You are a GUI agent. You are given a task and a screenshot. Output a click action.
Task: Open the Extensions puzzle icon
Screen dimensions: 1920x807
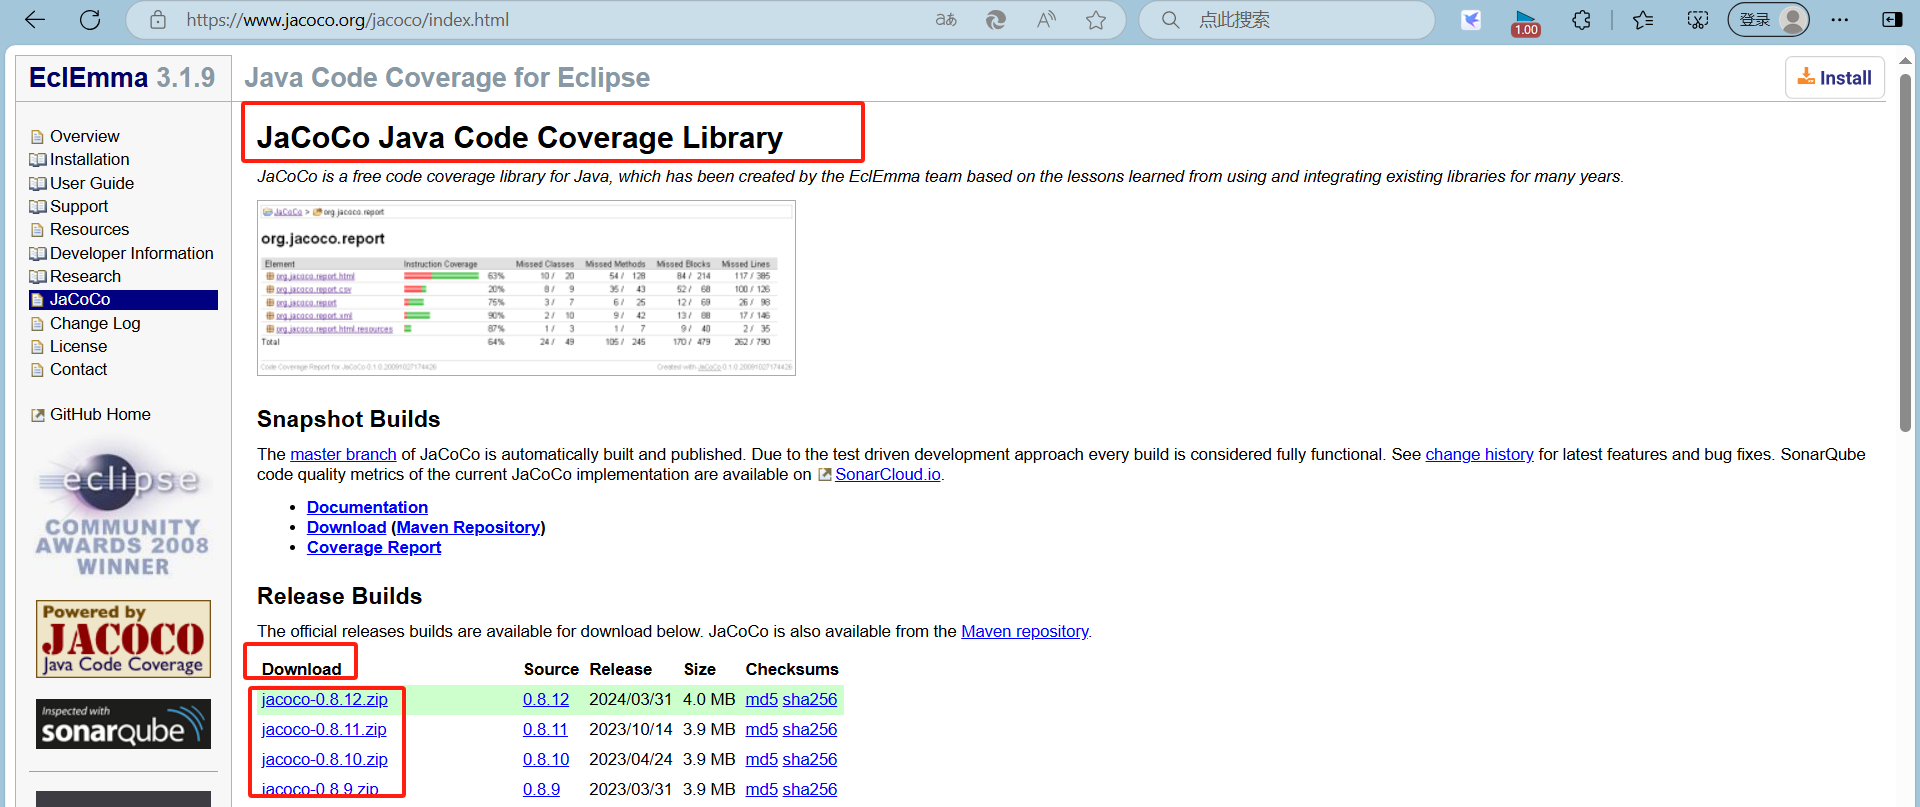click(x=1581, y=20)
